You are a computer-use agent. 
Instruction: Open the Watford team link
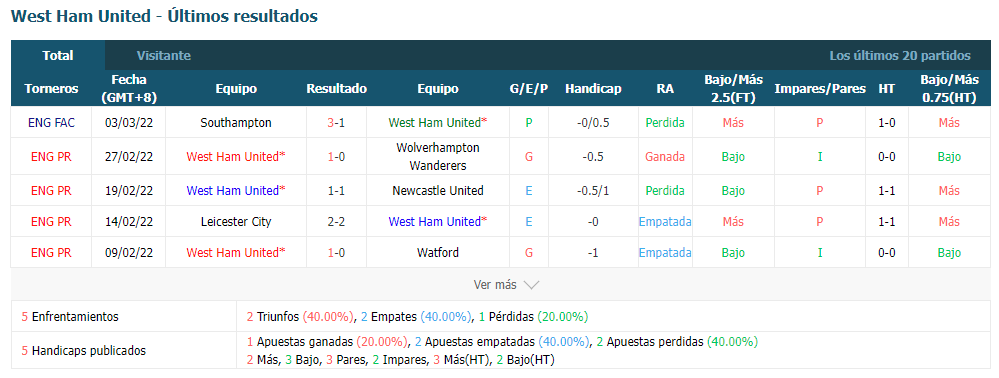438,252
